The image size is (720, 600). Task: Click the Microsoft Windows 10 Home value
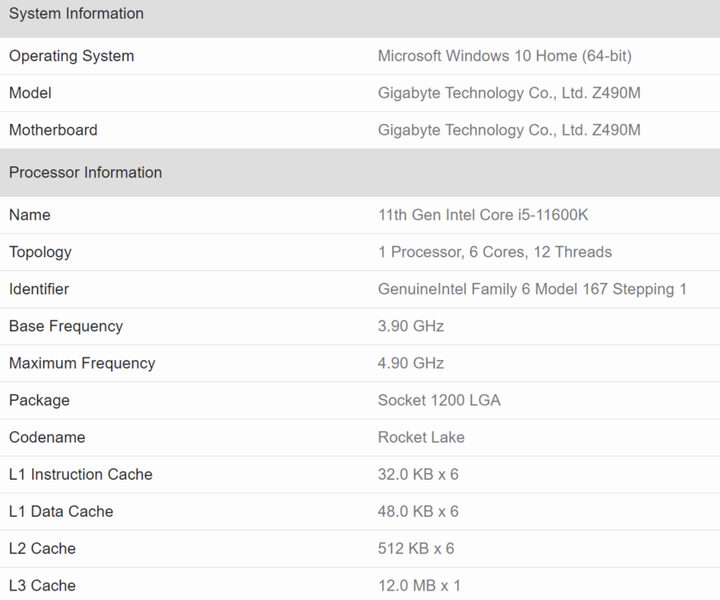504,56
